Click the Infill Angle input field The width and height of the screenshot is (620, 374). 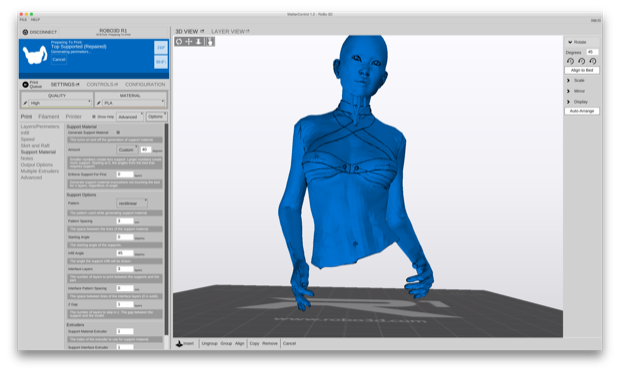coord(125,253)
